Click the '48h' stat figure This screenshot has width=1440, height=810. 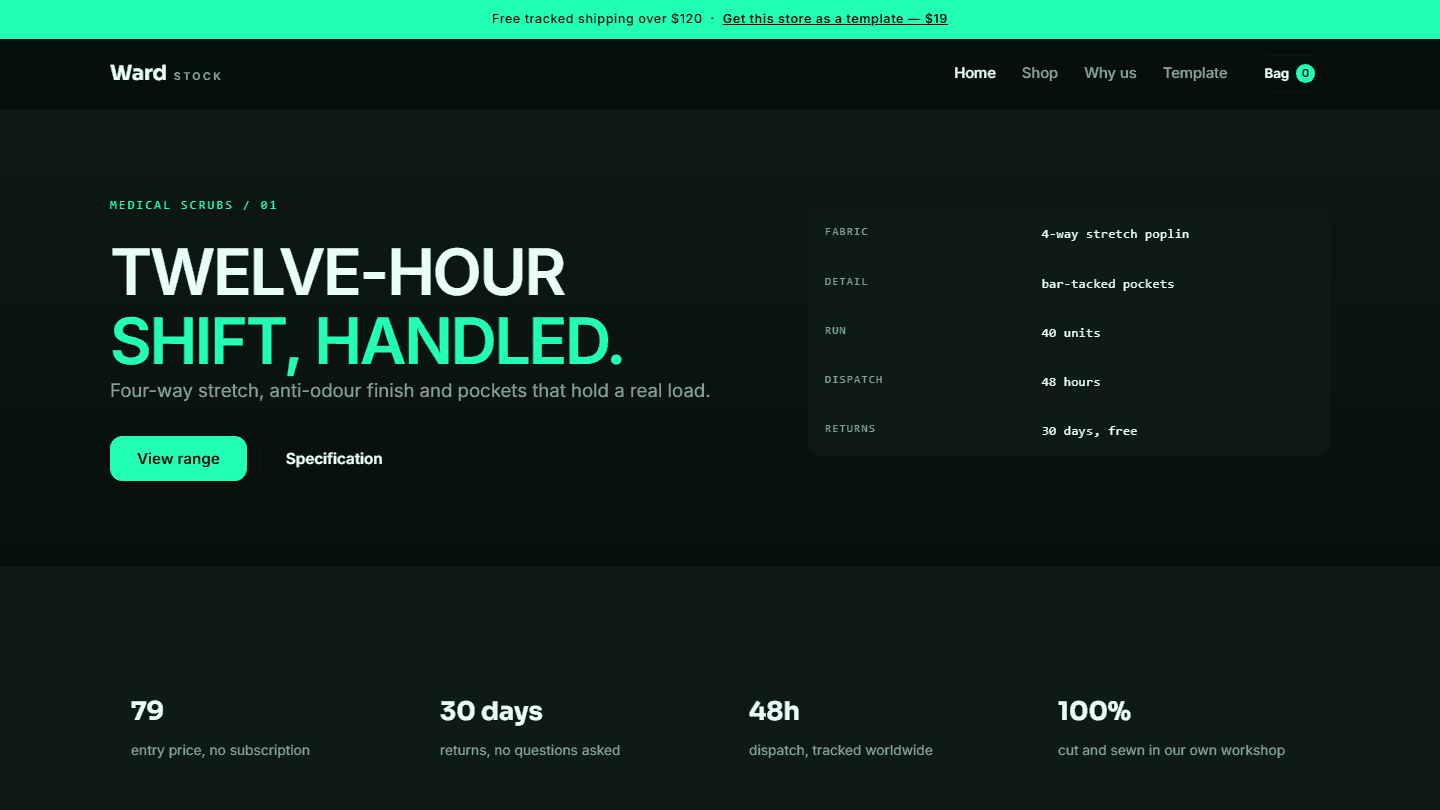click(774, 711)
